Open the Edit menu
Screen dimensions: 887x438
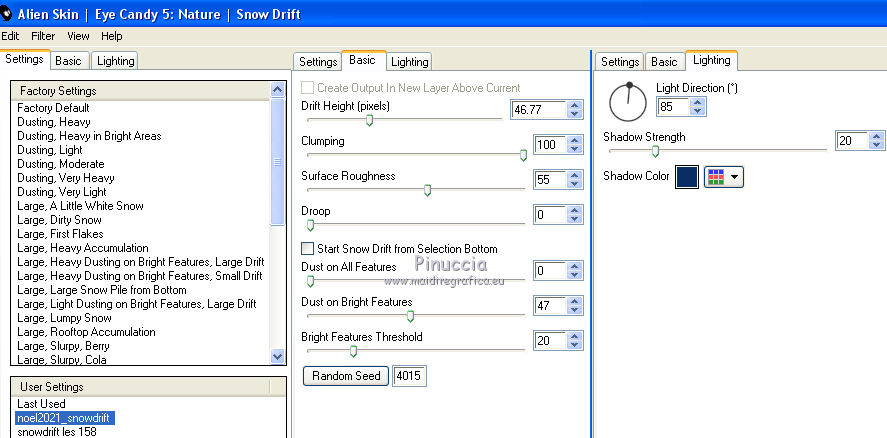coord(10,36)
